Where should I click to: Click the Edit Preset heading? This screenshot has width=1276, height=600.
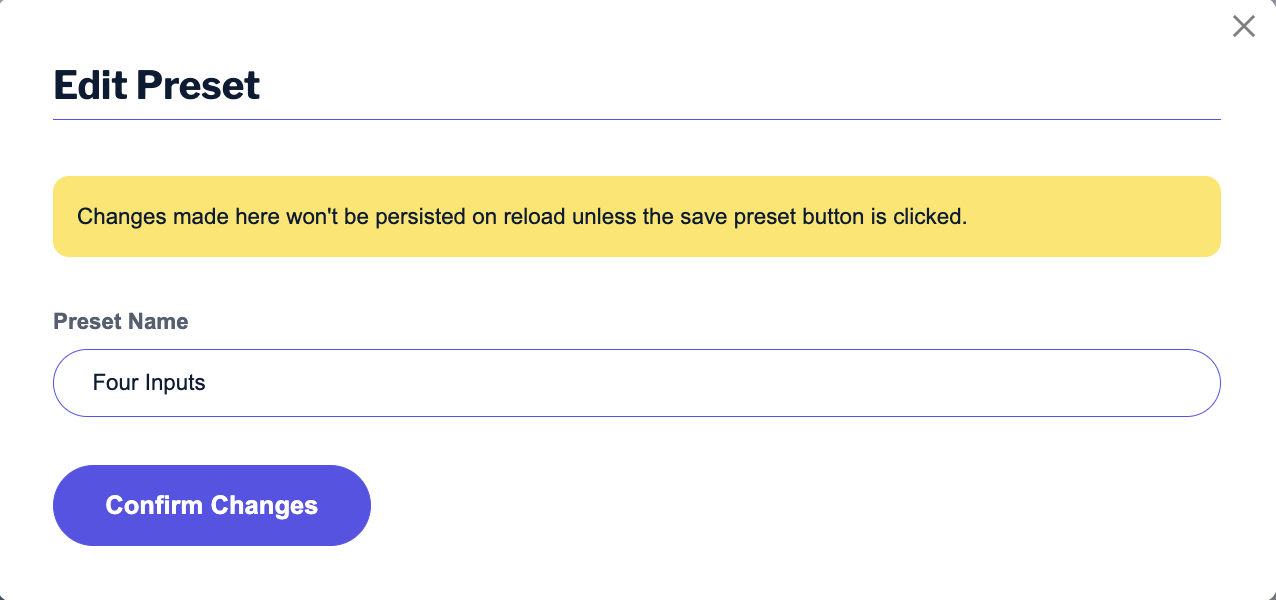(x=156, y=86)
